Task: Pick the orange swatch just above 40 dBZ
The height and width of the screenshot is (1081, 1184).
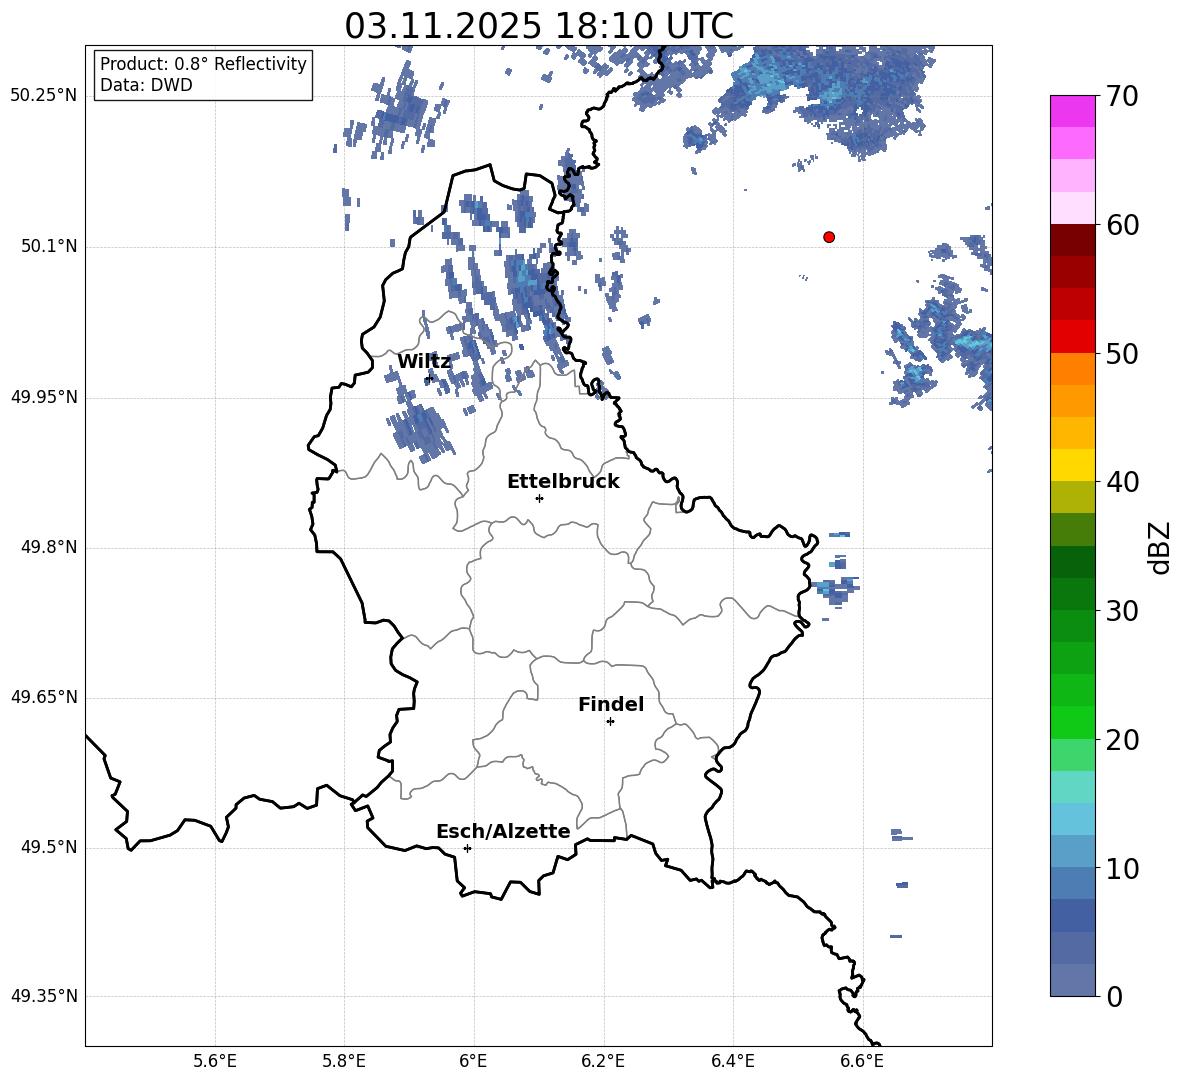Action: pos(1072,465)
